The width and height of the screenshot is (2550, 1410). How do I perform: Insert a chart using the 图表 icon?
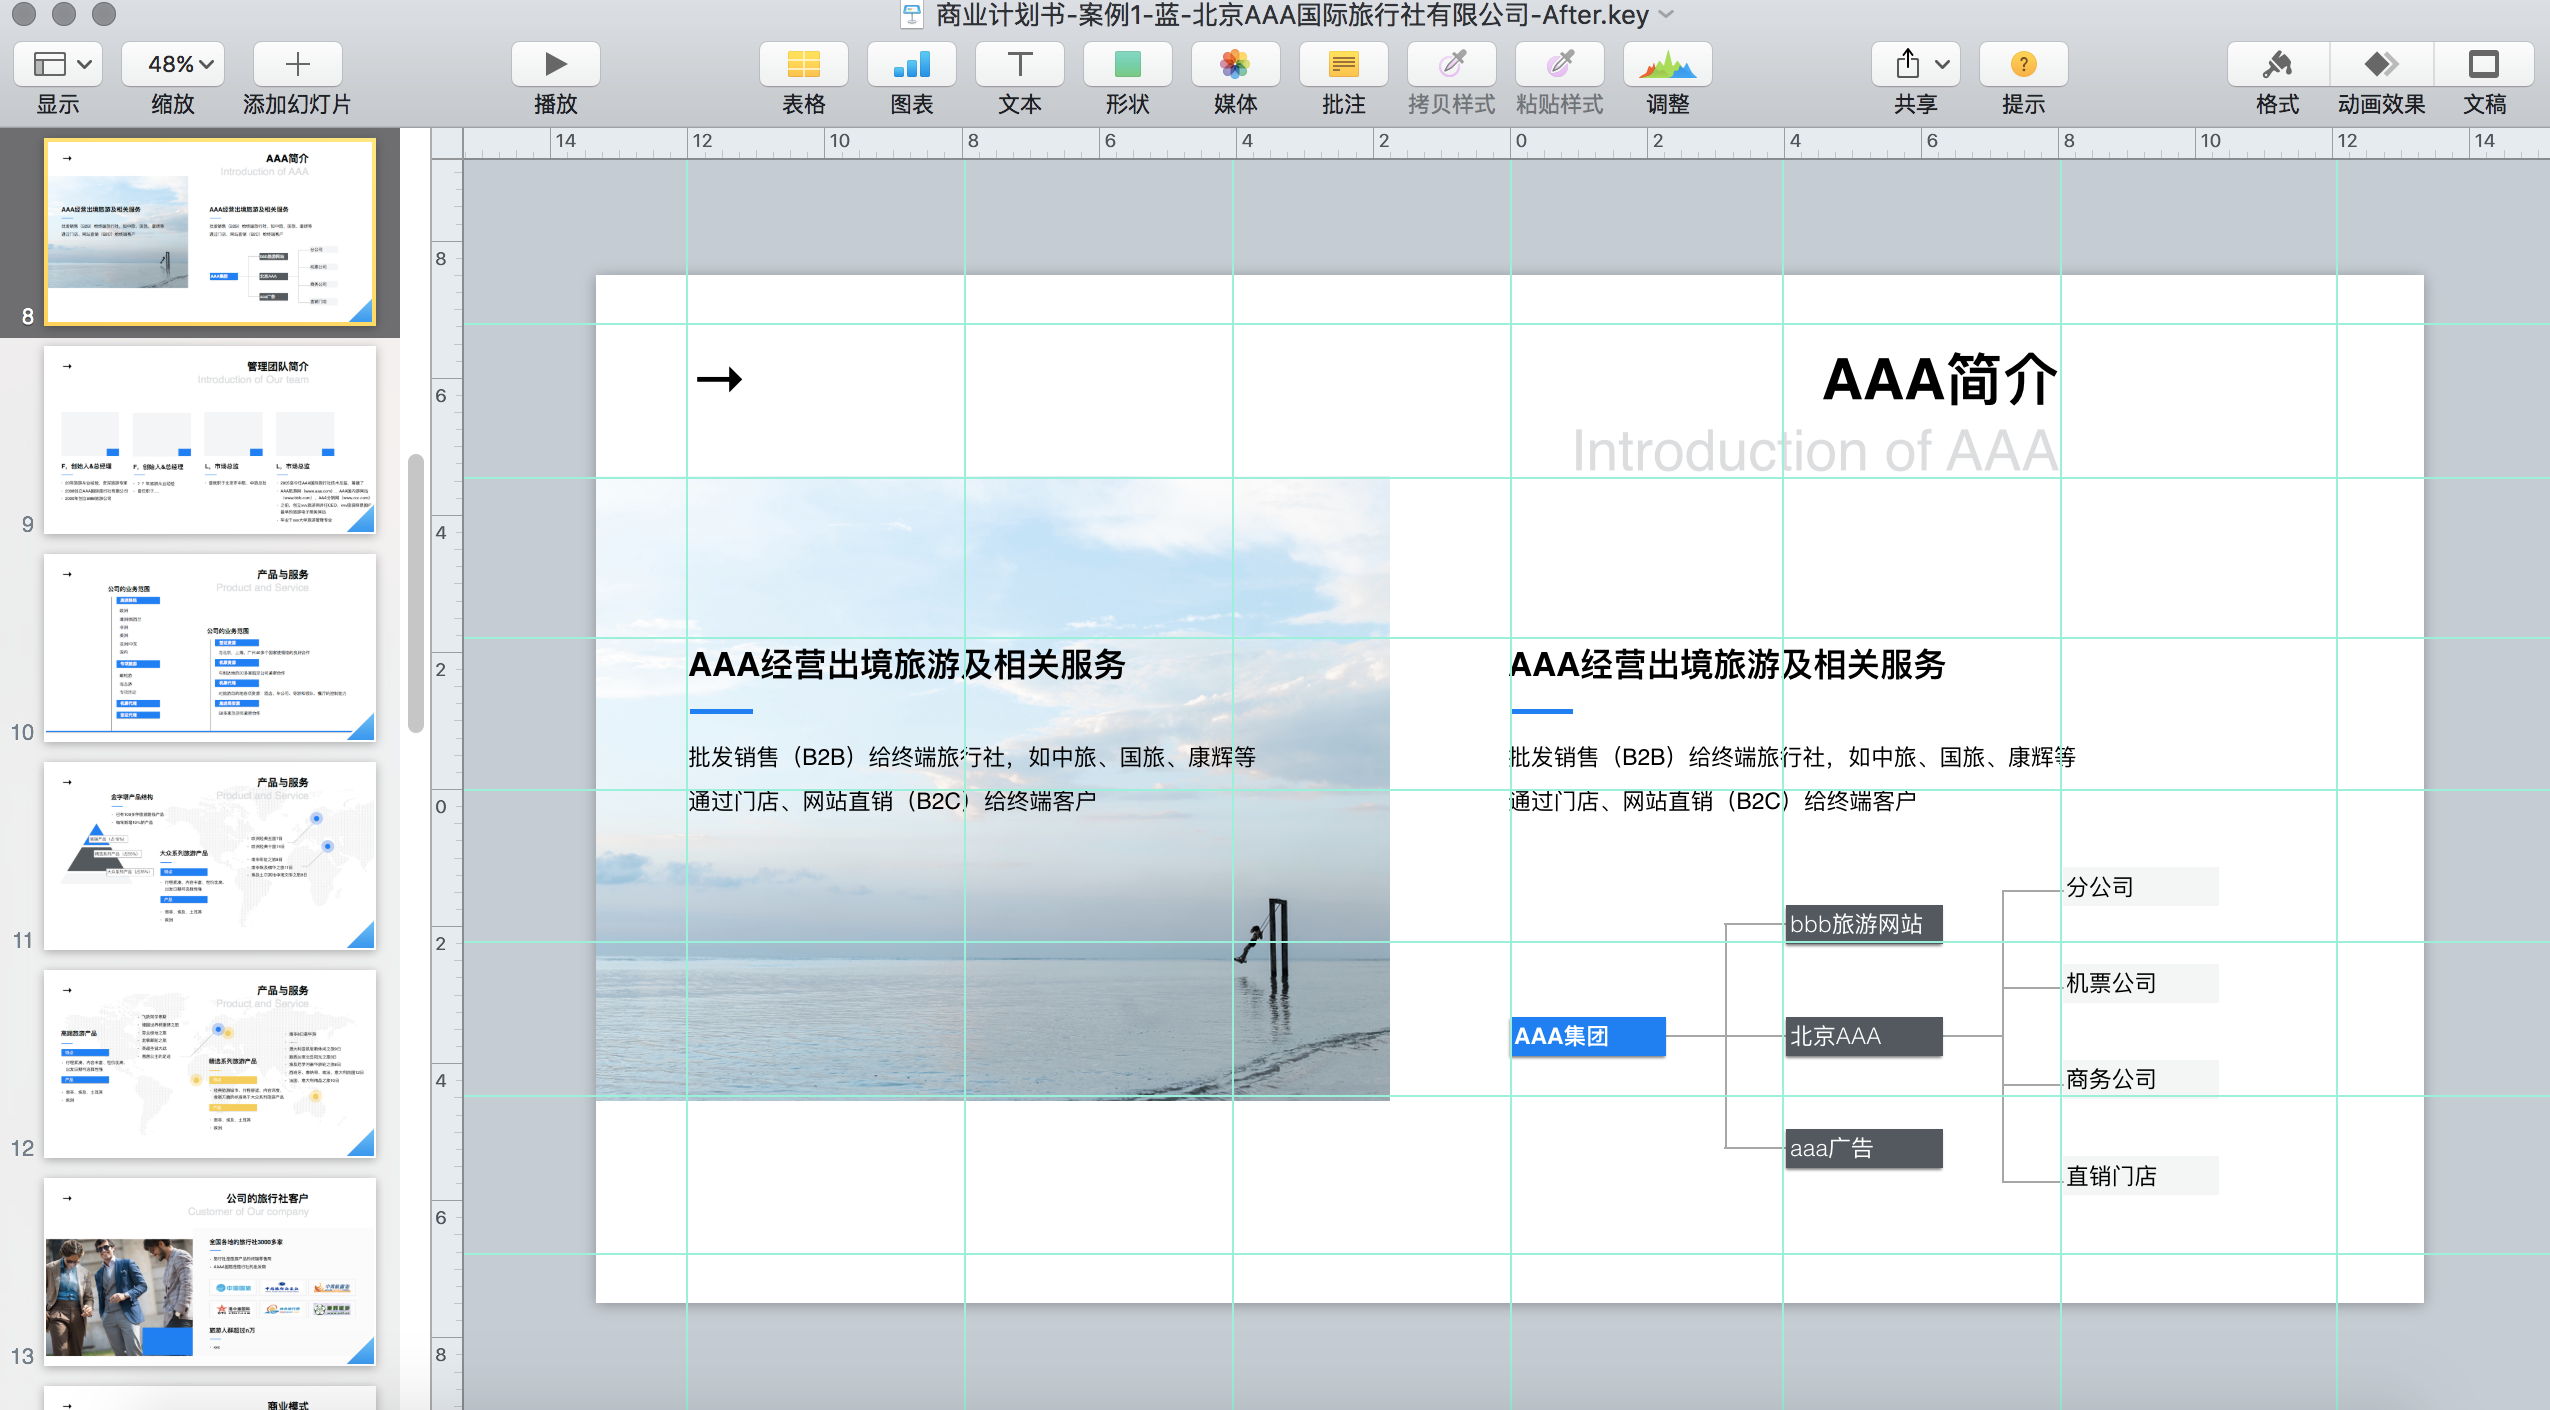coord(912,65)
